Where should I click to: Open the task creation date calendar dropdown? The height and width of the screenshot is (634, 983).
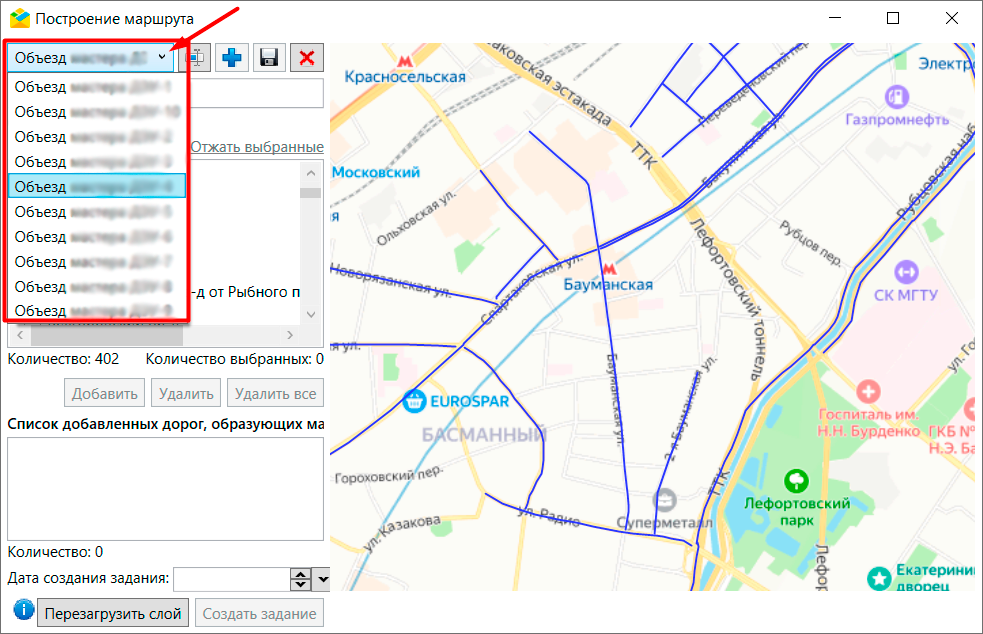(322, 579)
